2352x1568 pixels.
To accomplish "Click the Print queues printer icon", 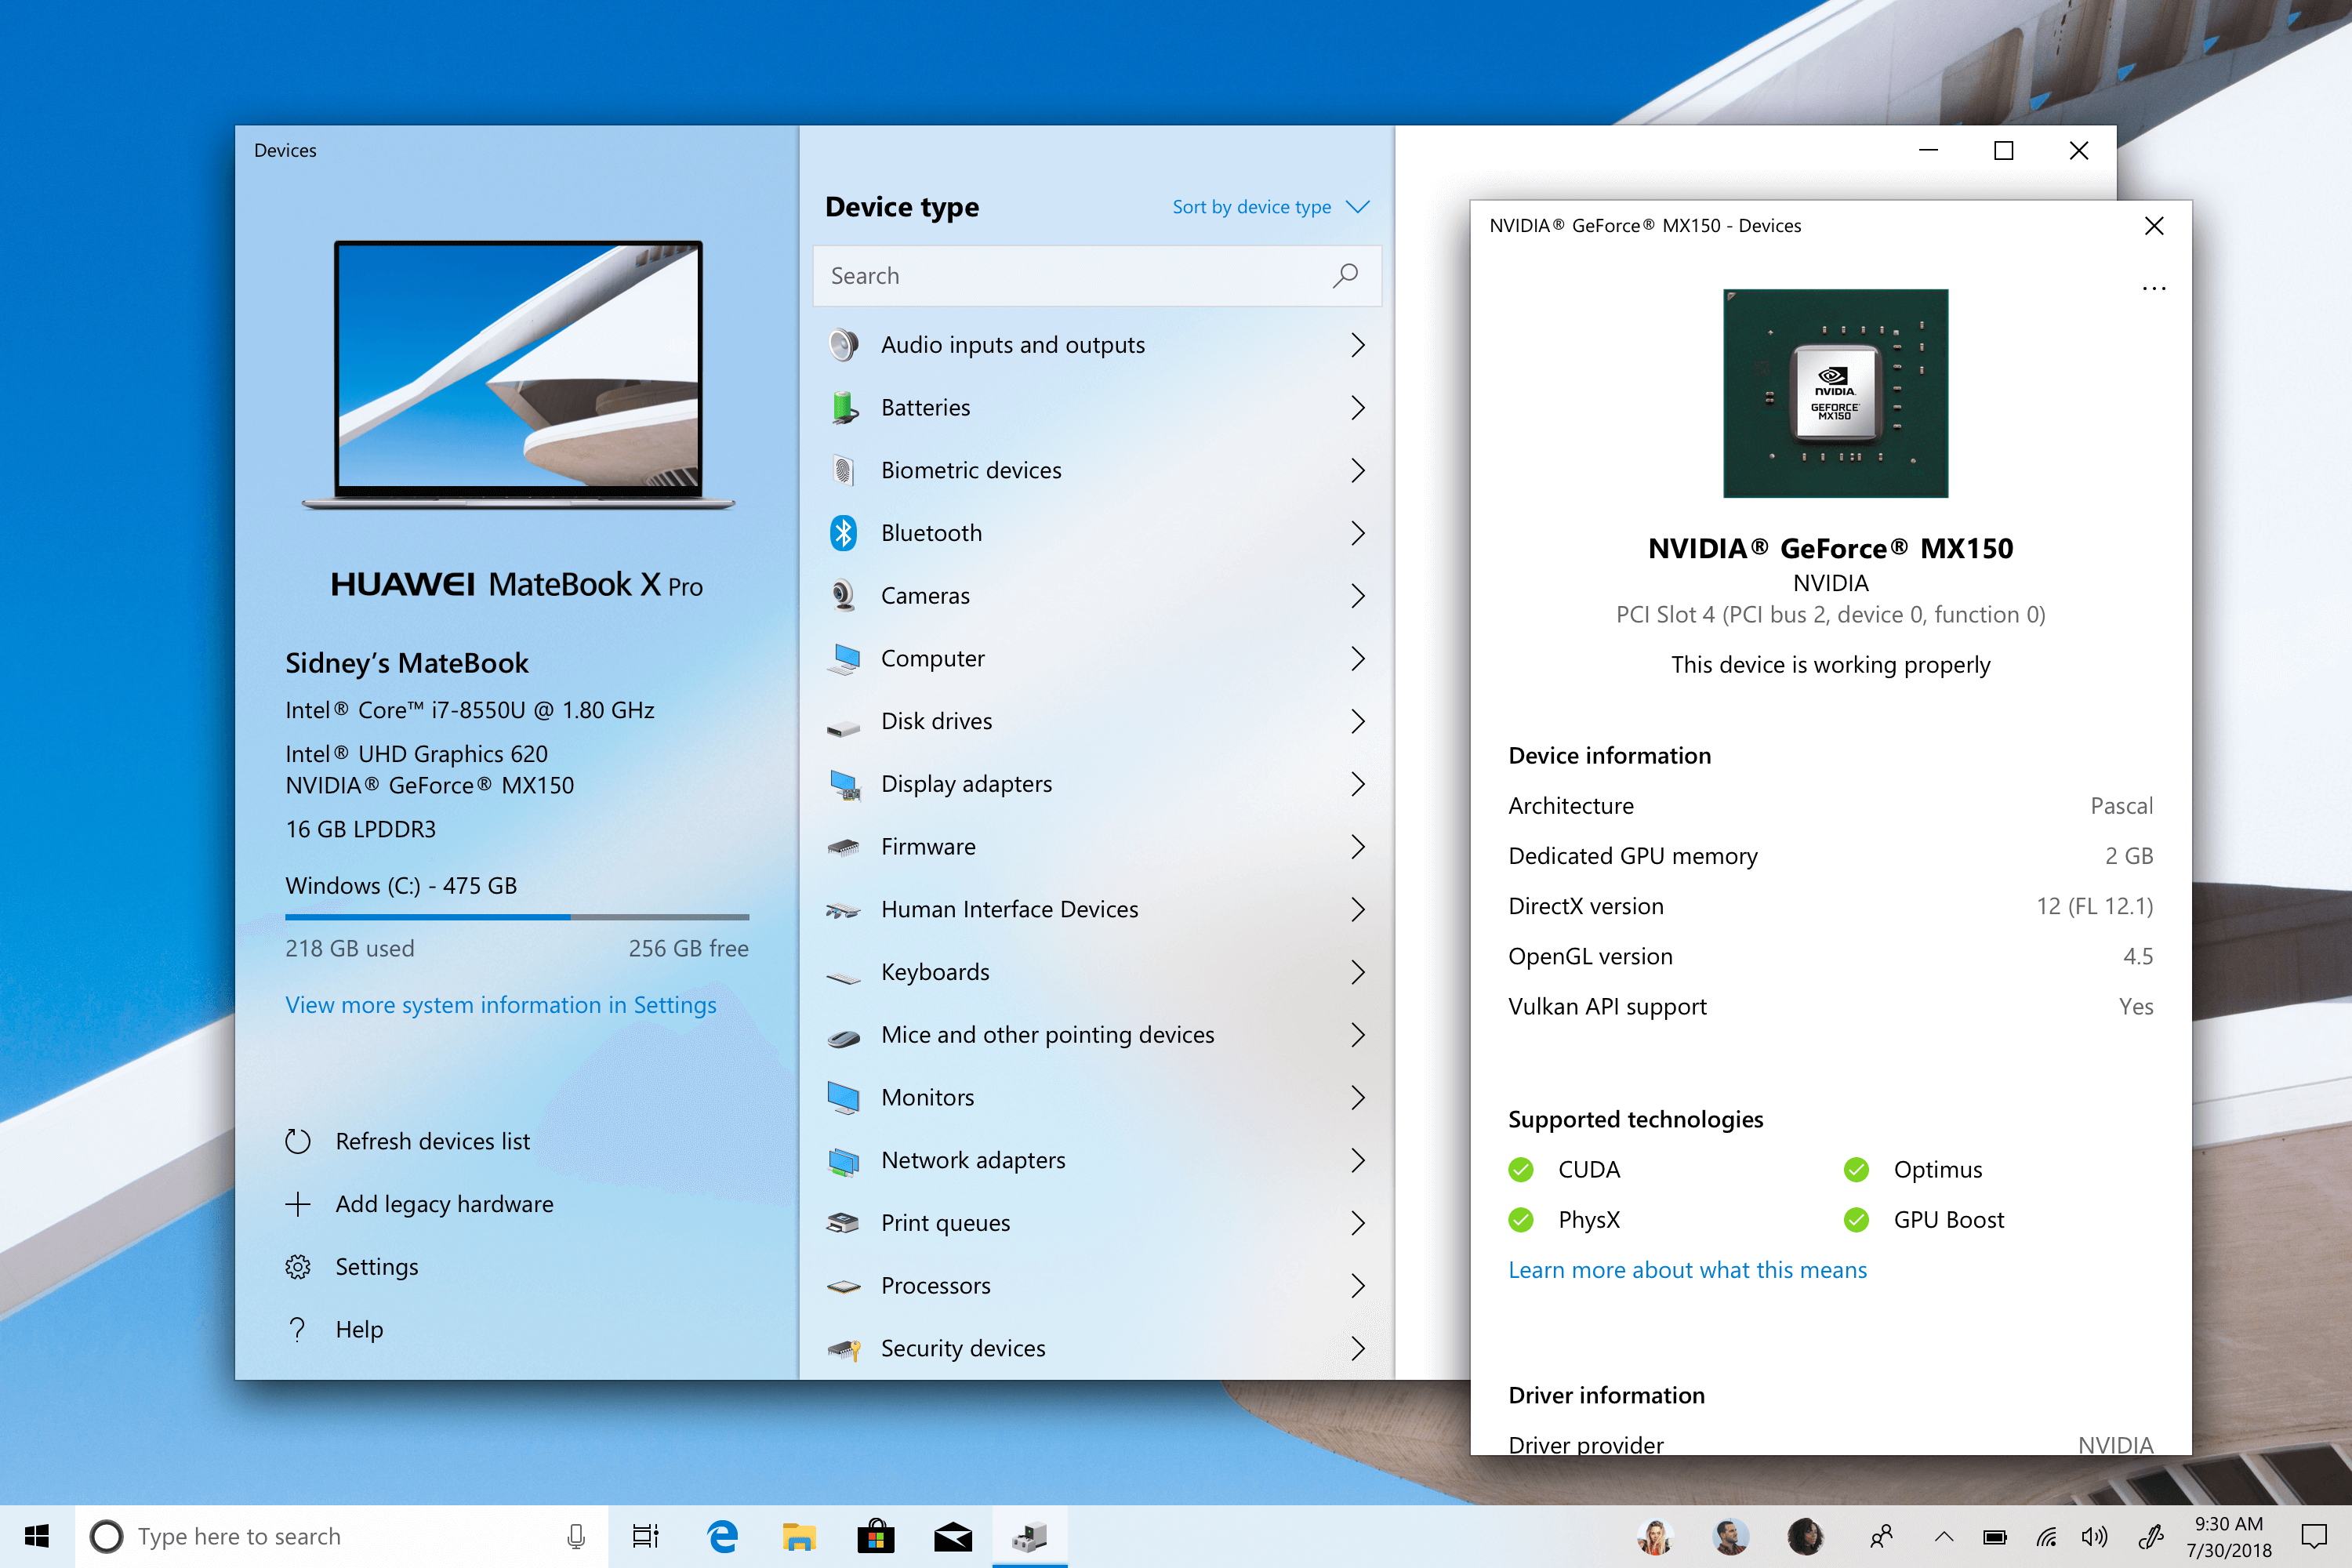I will tap(844, 1223).
